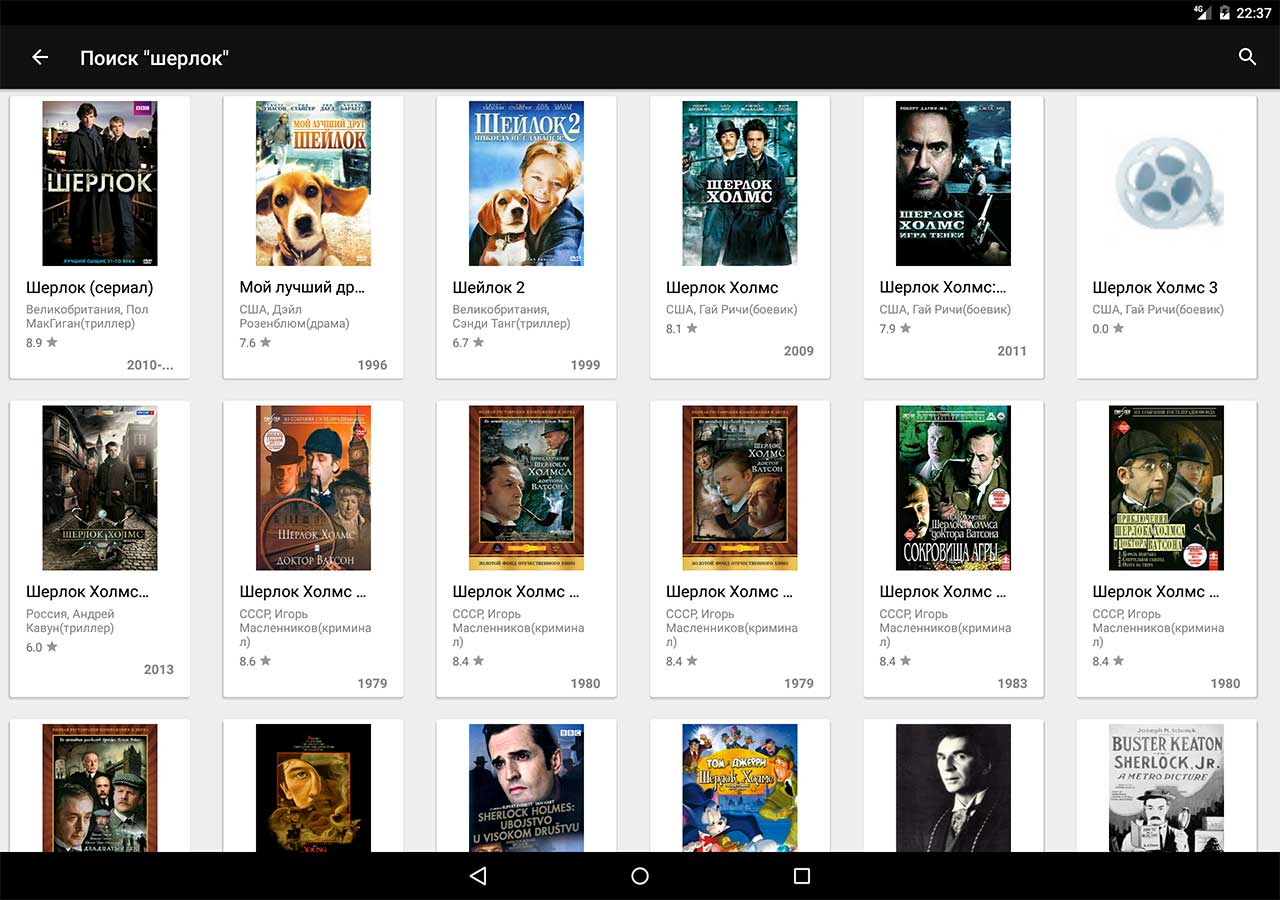Select the title 'Шерлок (сериал)'
Image resolution: width=1280 pixels, height=900 pixels.
point(90,288)
